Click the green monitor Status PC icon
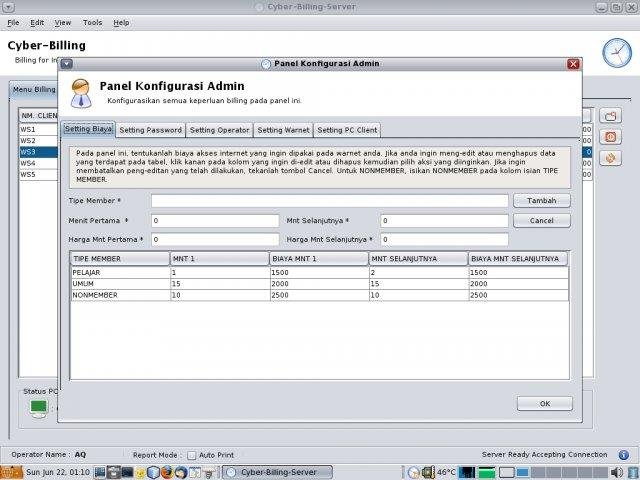Viewport: 640px width, 480px height. point(38,406)
